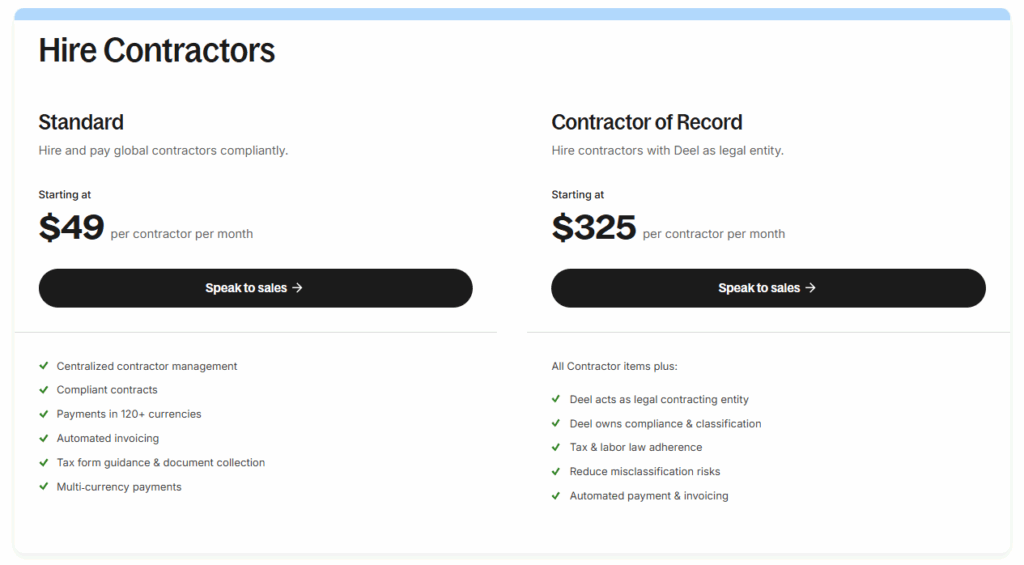Select the Standard plan title
The width and height of the screenshot is (1024, 565).
[x=81, y=122]
